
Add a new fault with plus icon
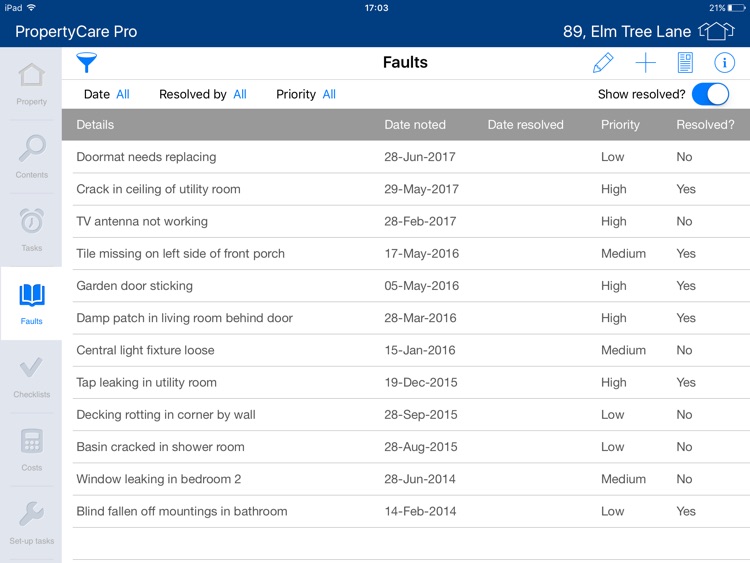point(646,63)
